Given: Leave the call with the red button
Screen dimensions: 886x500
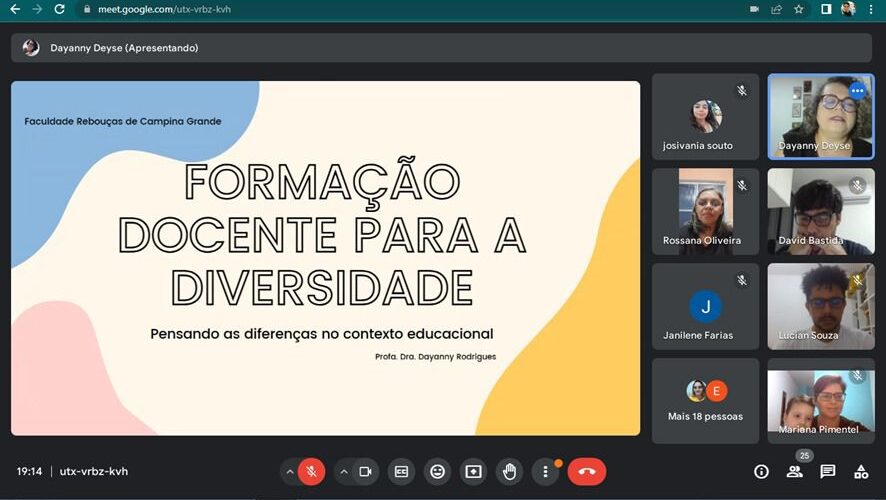Looking at the screenshot, I should click(x=587, y=471).
